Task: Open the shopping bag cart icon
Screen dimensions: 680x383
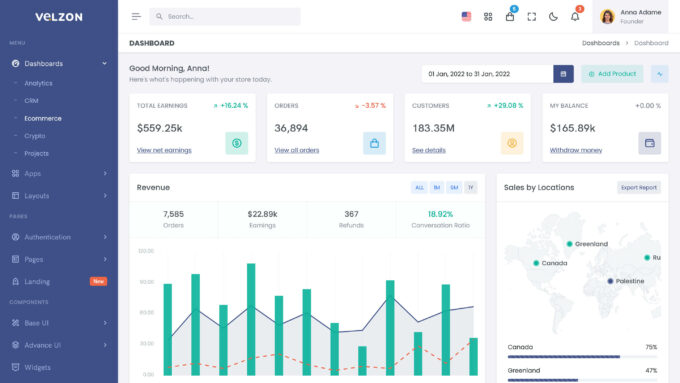Action: (x=510, y=16)
